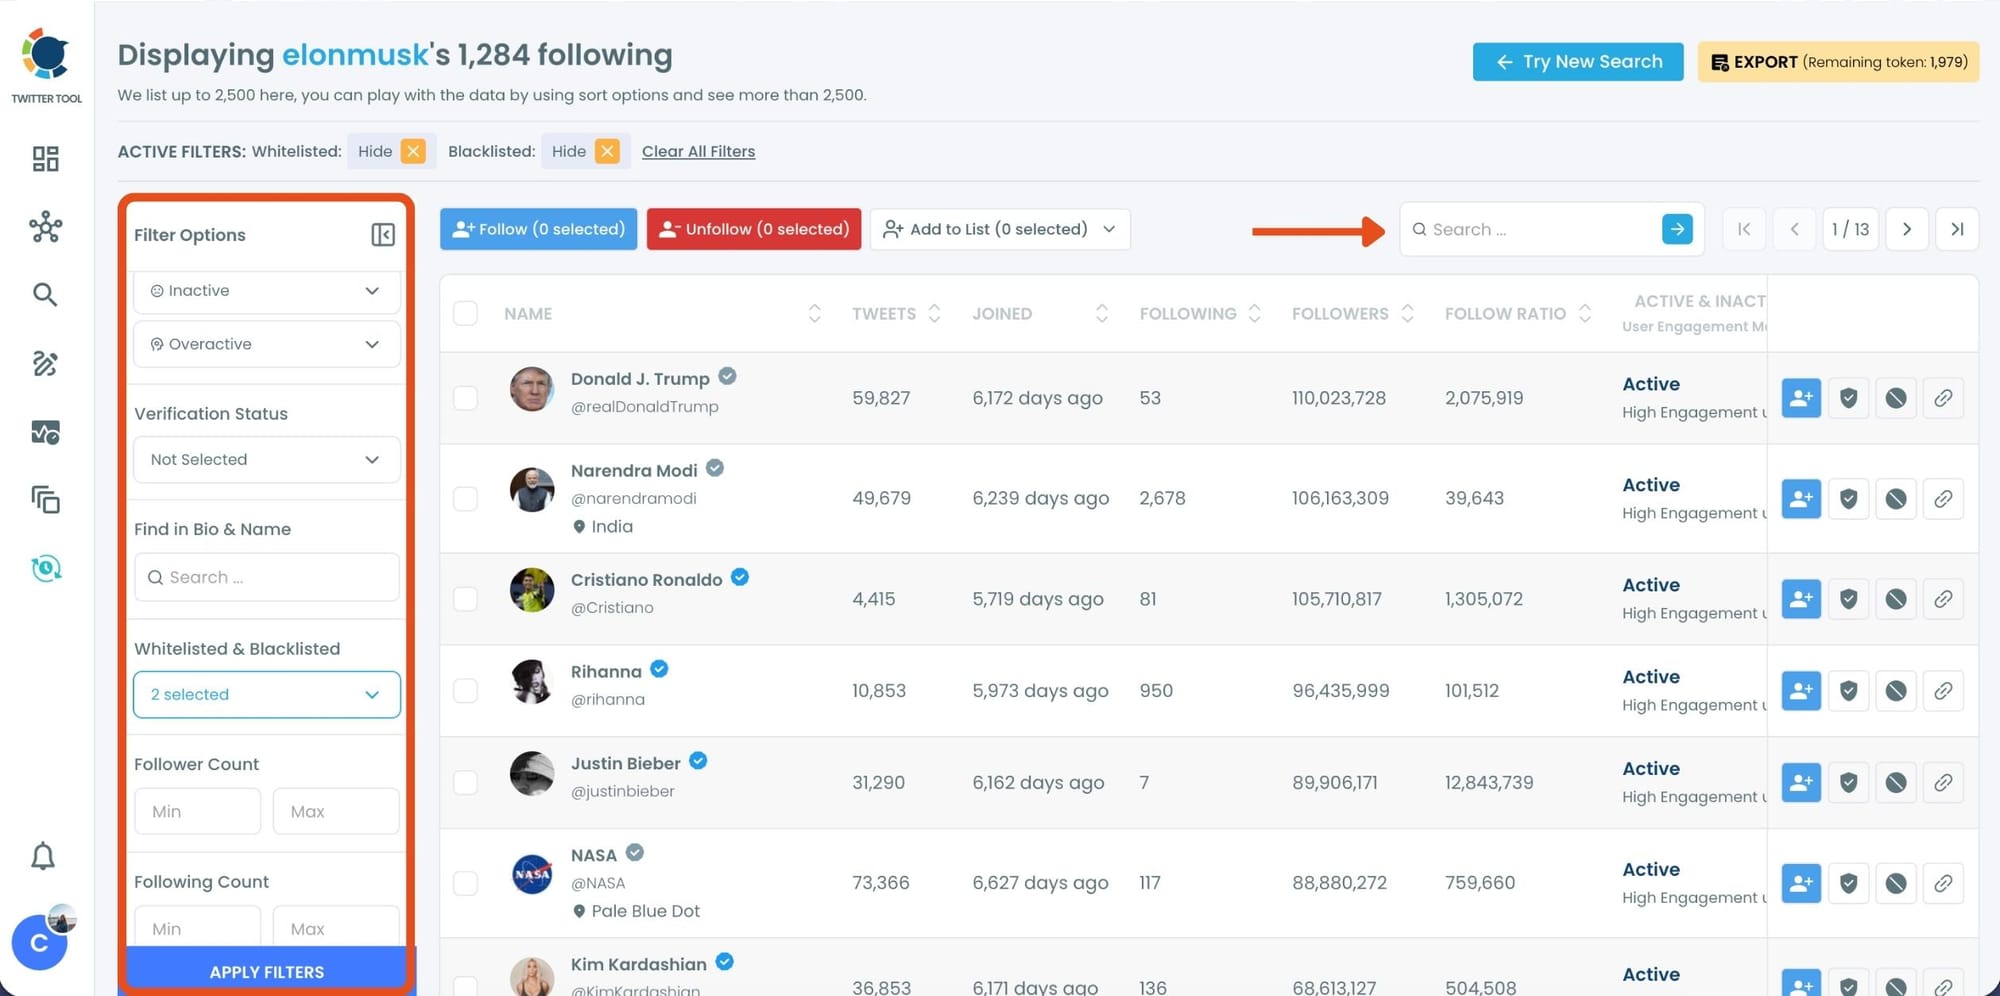Open the dashboard icon in the sidebar
This screenshot has height=996, width=2000.
point(45,158)
